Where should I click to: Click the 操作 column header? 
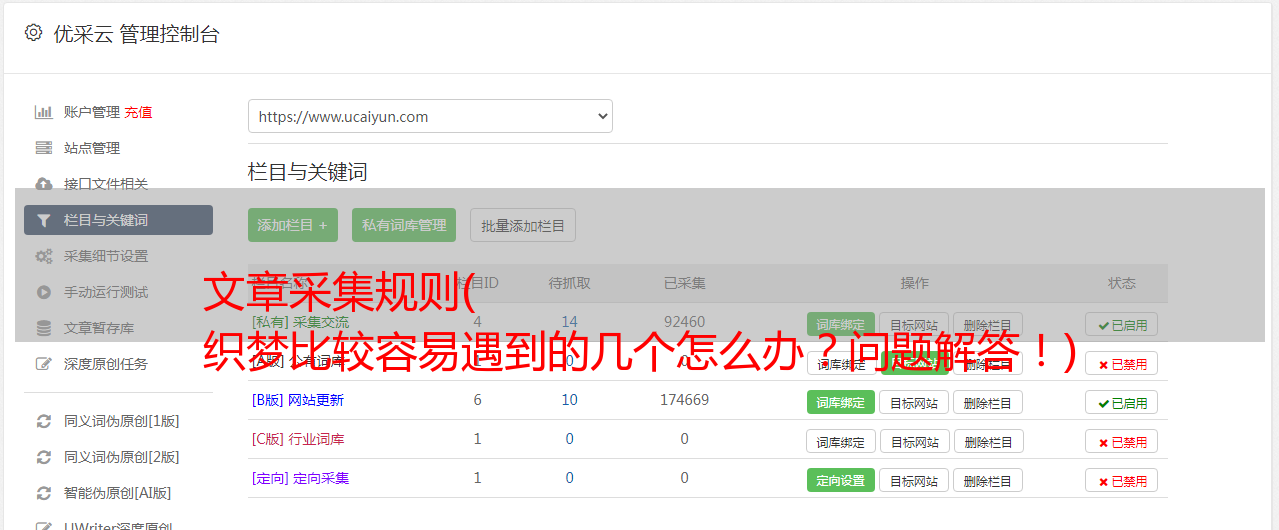point(915,283)
